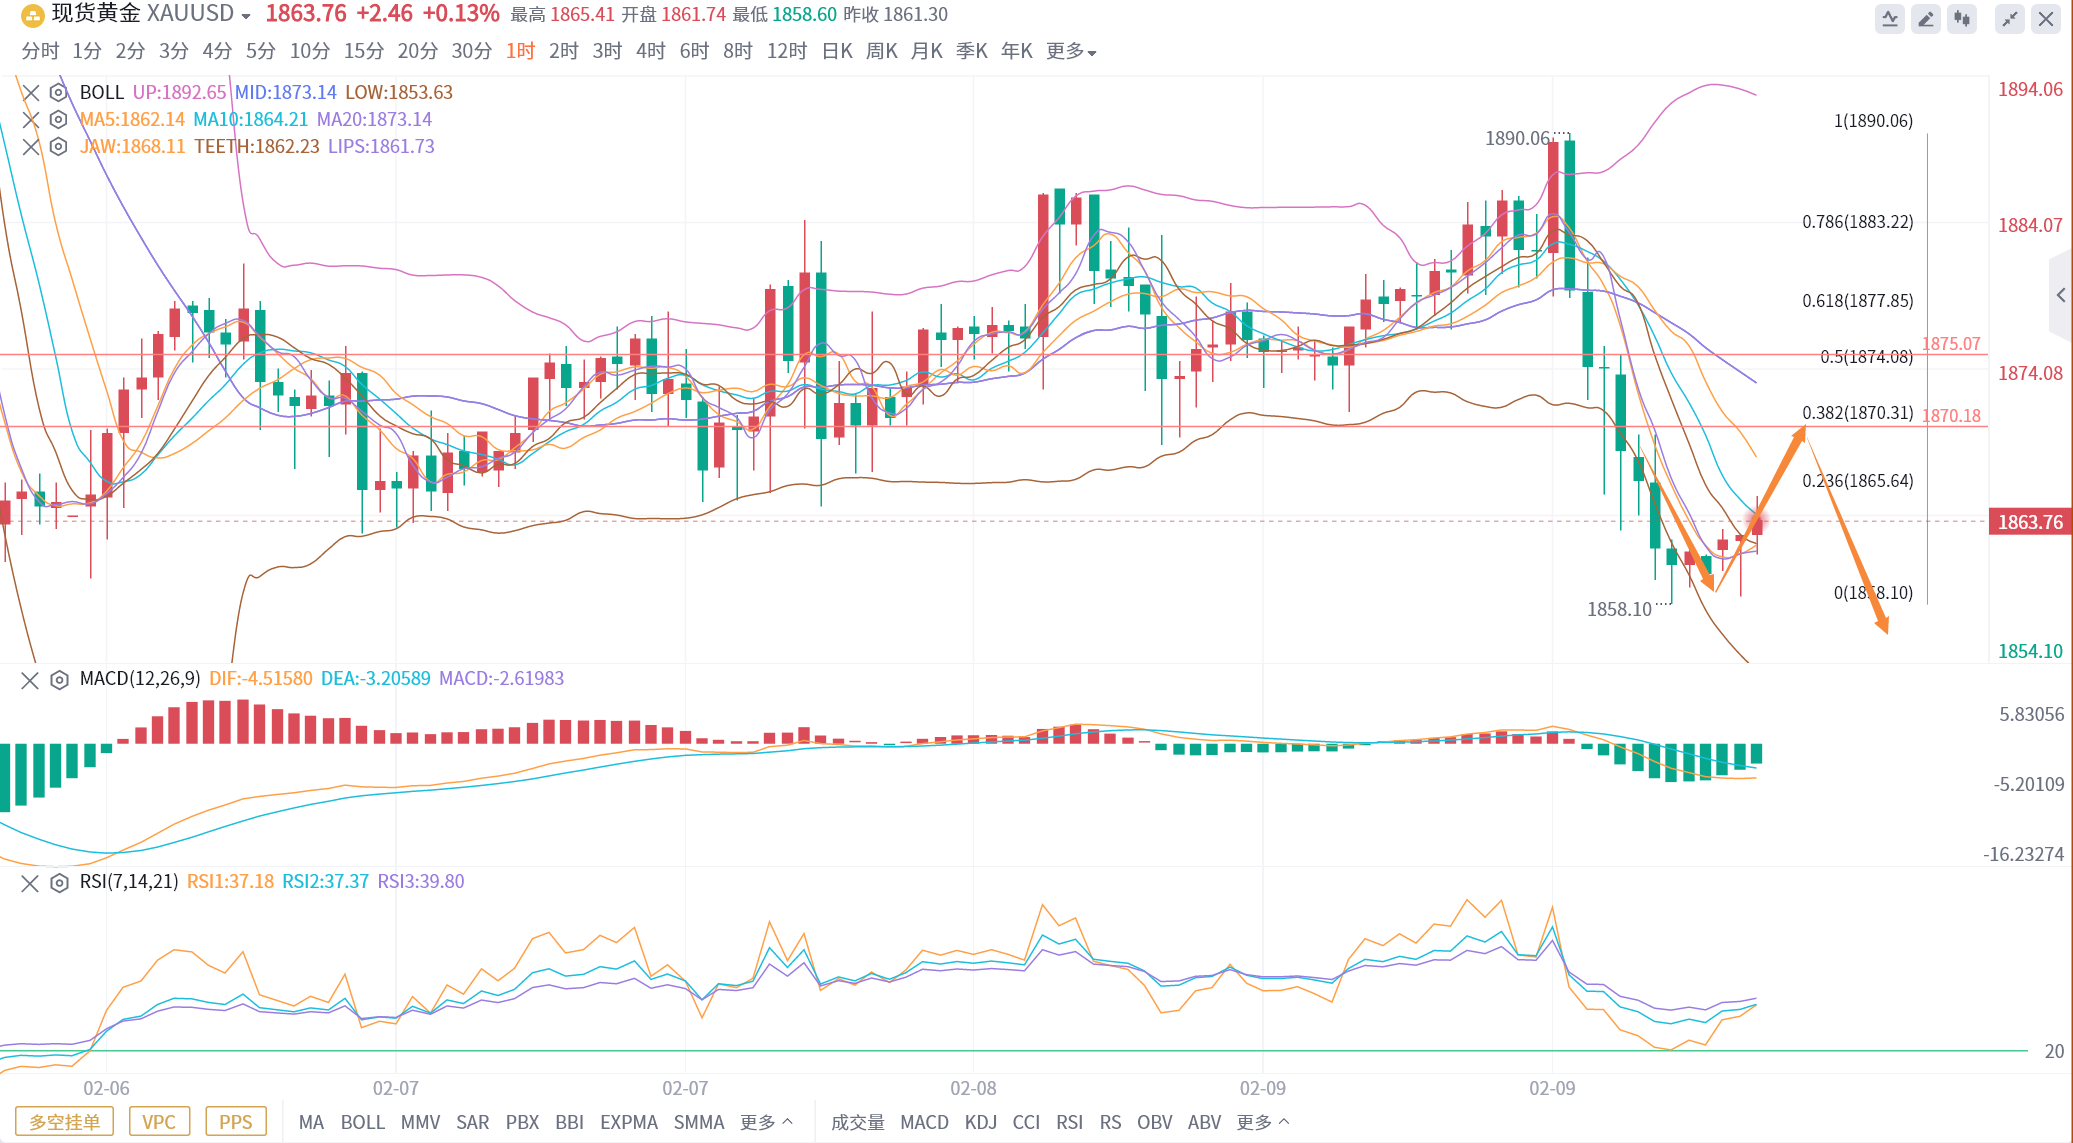Click the VPC button
Screen dimensions: 2073x1143
click(159, 1121)
